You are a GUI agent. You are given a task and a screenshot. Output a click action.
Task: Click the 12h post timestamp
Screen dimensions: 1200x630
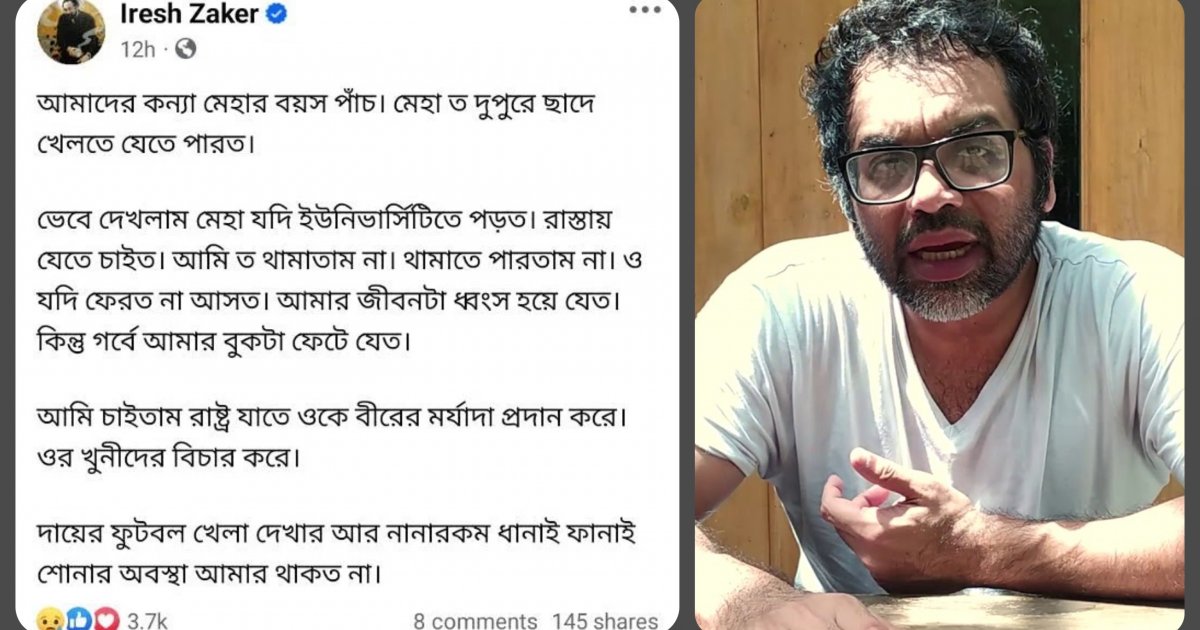coord(137,49)
